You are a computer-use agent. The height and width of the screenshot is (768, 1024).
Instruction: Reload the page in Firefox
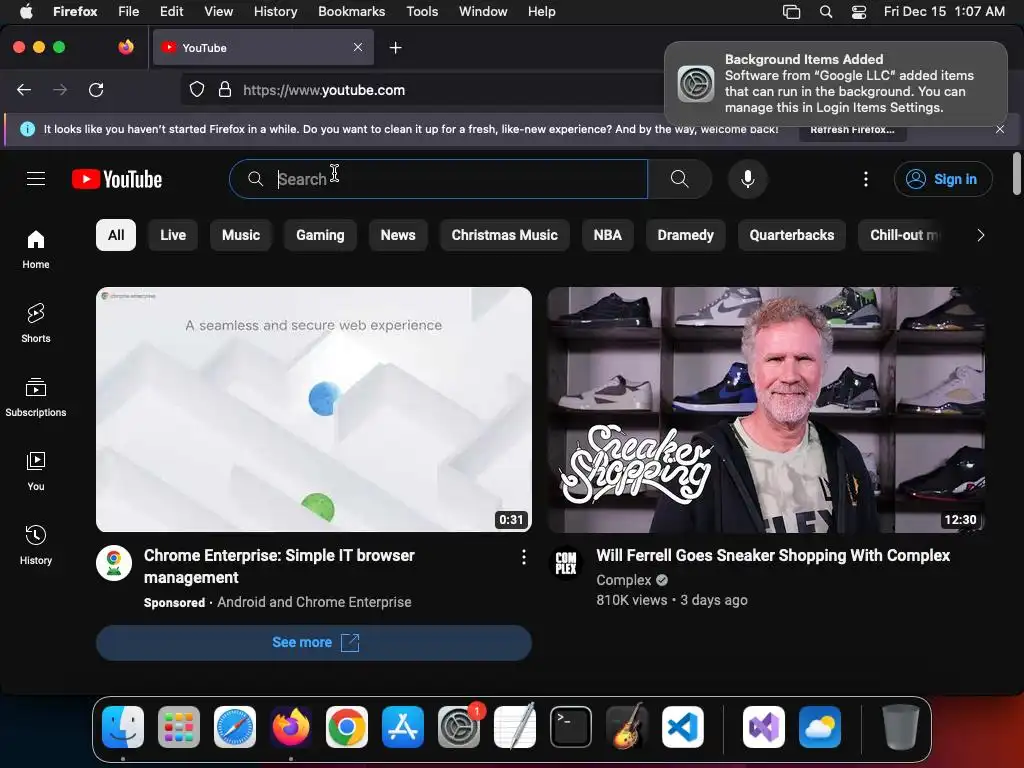[96, 89]
